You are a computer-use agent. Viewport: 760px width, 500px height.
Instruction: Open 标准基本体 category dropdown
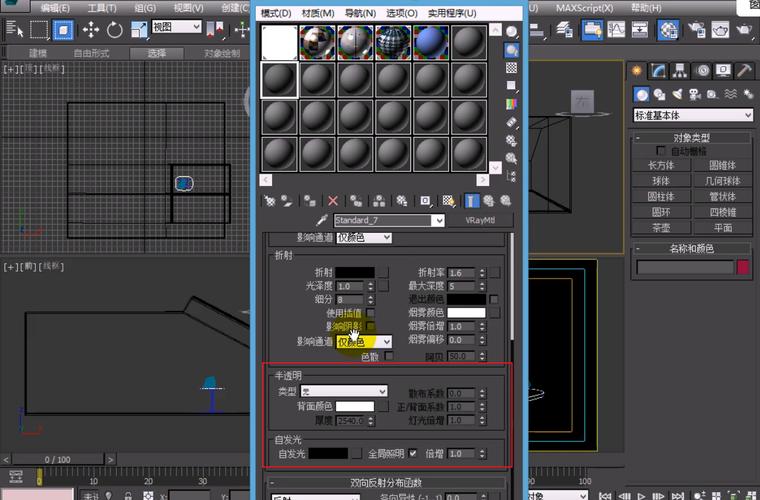pos(693,115)
